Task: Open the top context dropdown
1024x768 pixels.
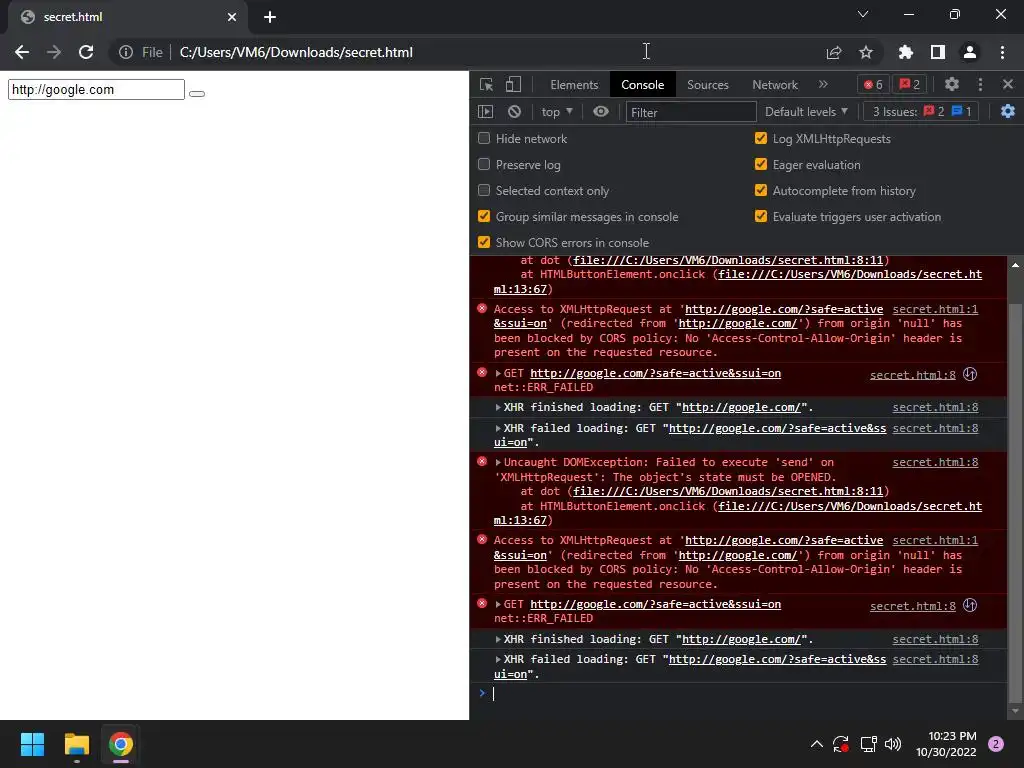Action: pos(557,112)
